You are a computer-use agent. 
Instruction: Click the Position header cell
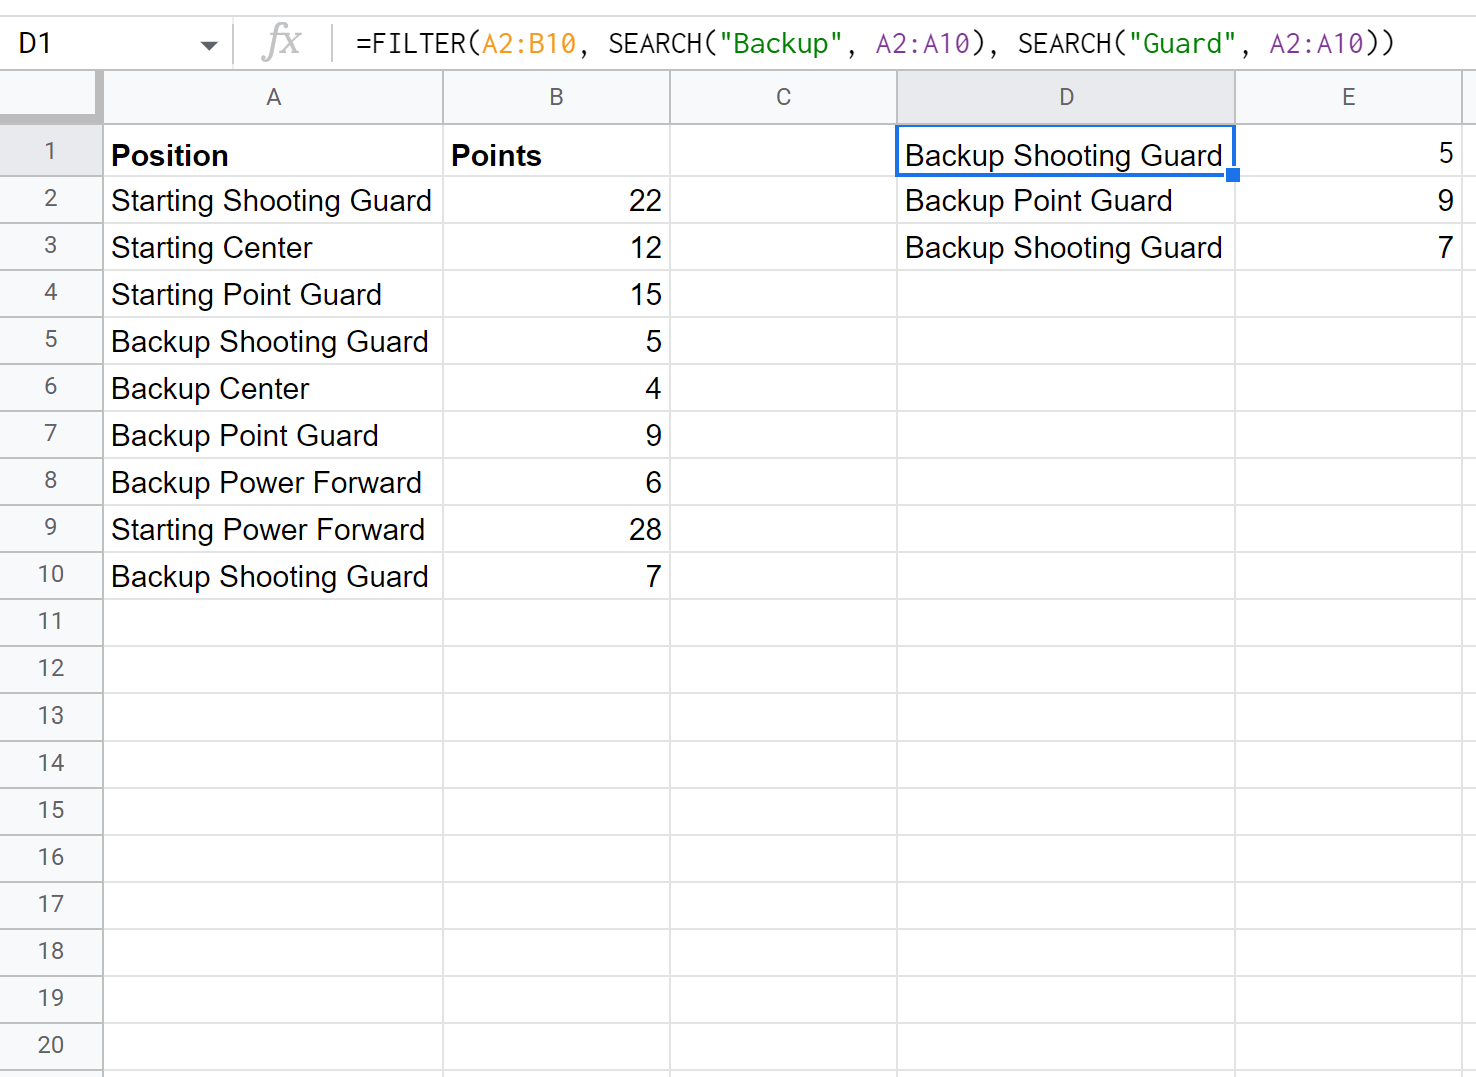coord(273,152)
